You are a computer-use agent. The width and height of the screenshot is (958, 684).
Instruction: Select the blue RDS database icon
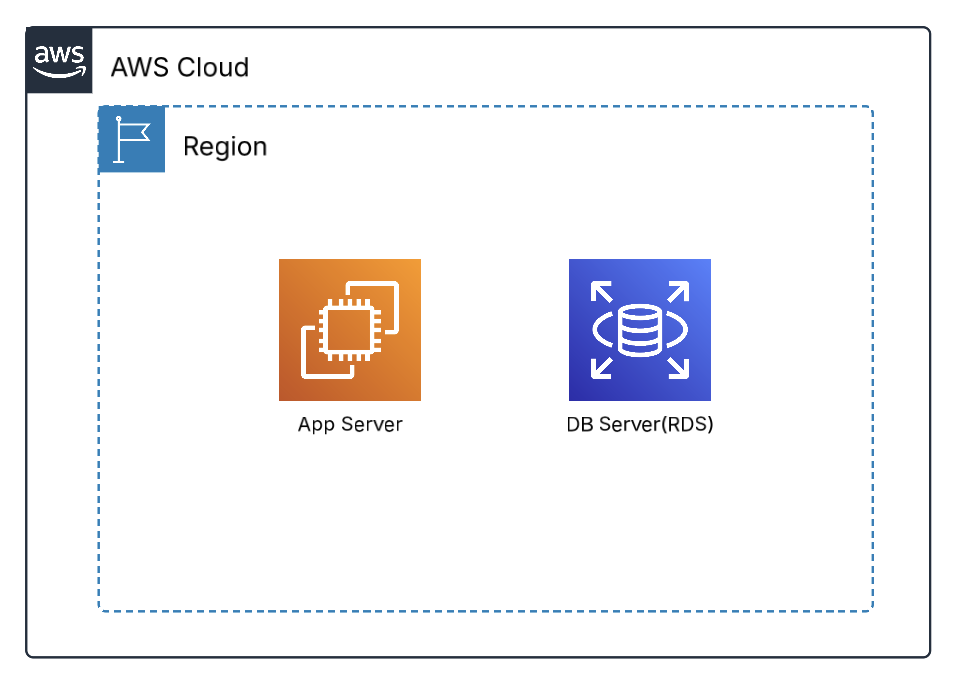(640, 330)
